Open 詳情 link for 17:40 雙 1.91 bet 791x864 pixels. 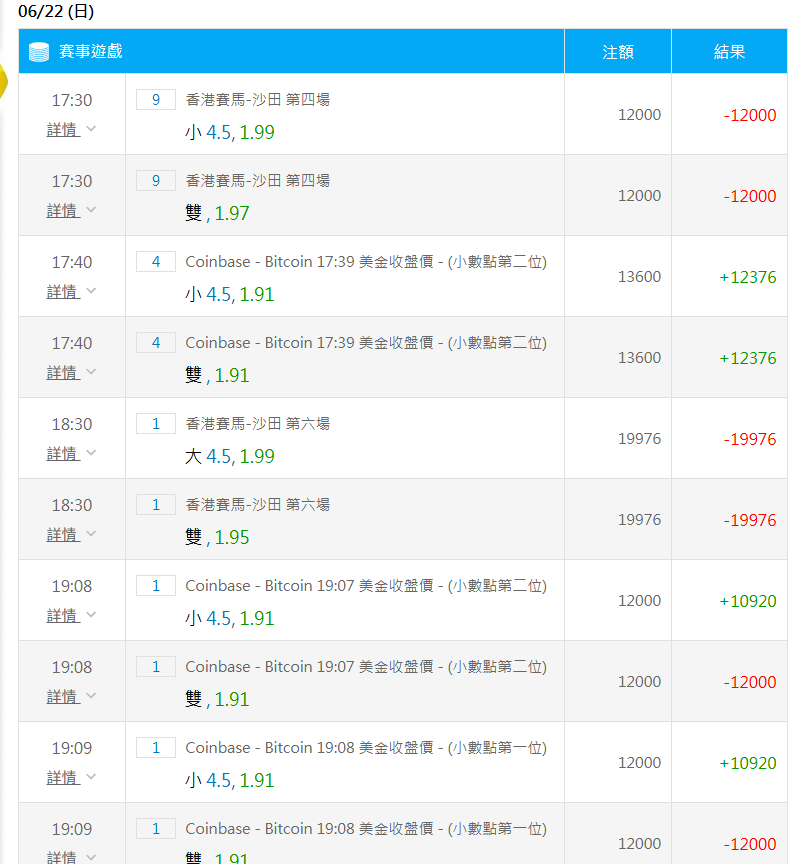(63, 373)
